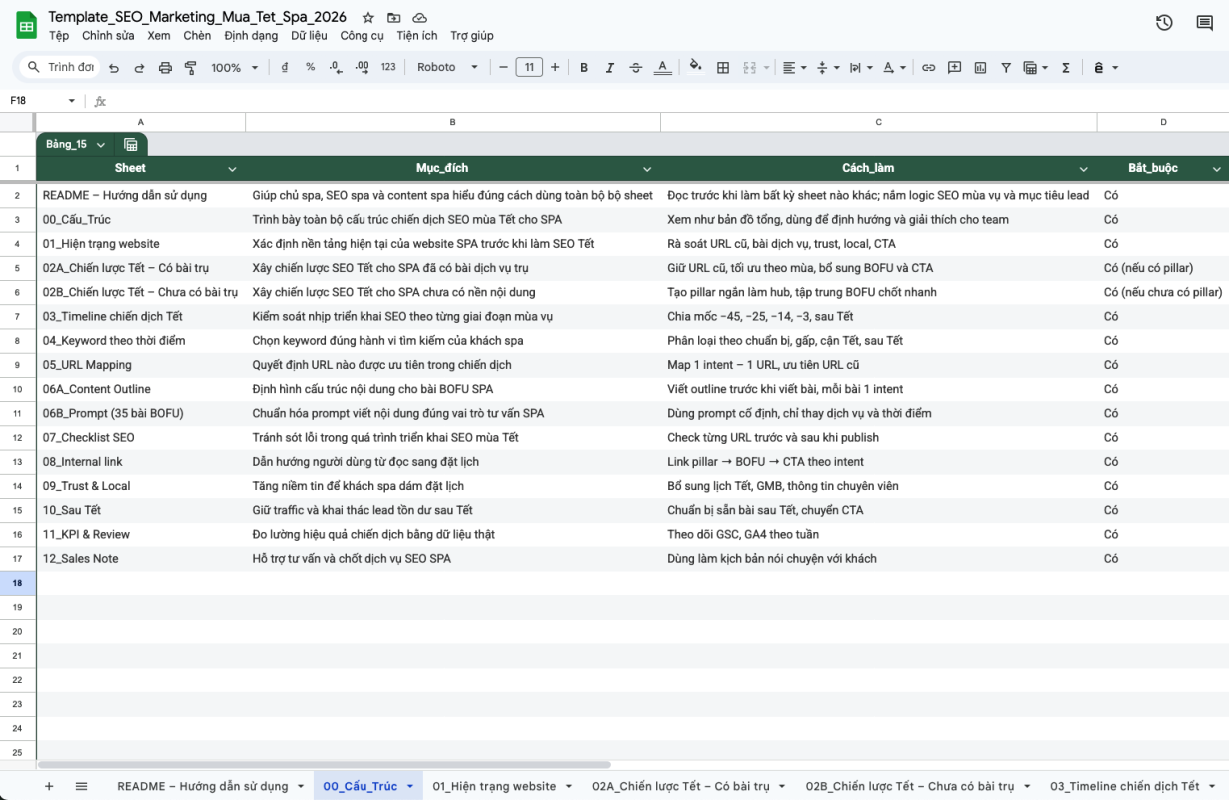This screenshot has height=800, width=1229.
Task: Pick a cell fill color
Action: pos(696,67)
